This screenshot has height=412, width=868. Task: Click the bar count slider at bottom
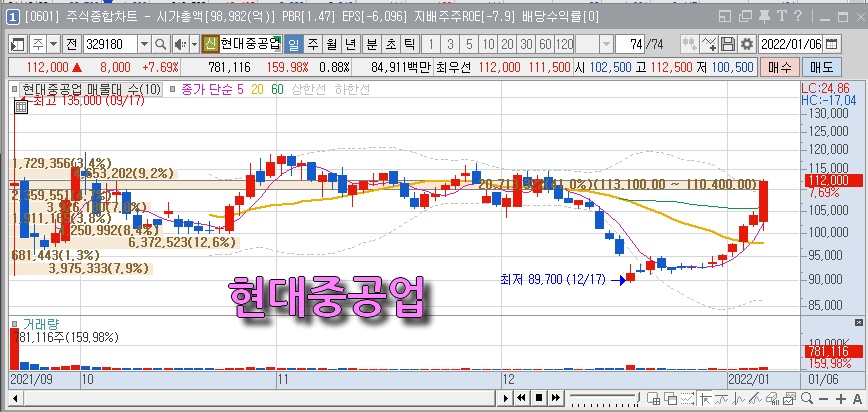click(604, 398)
